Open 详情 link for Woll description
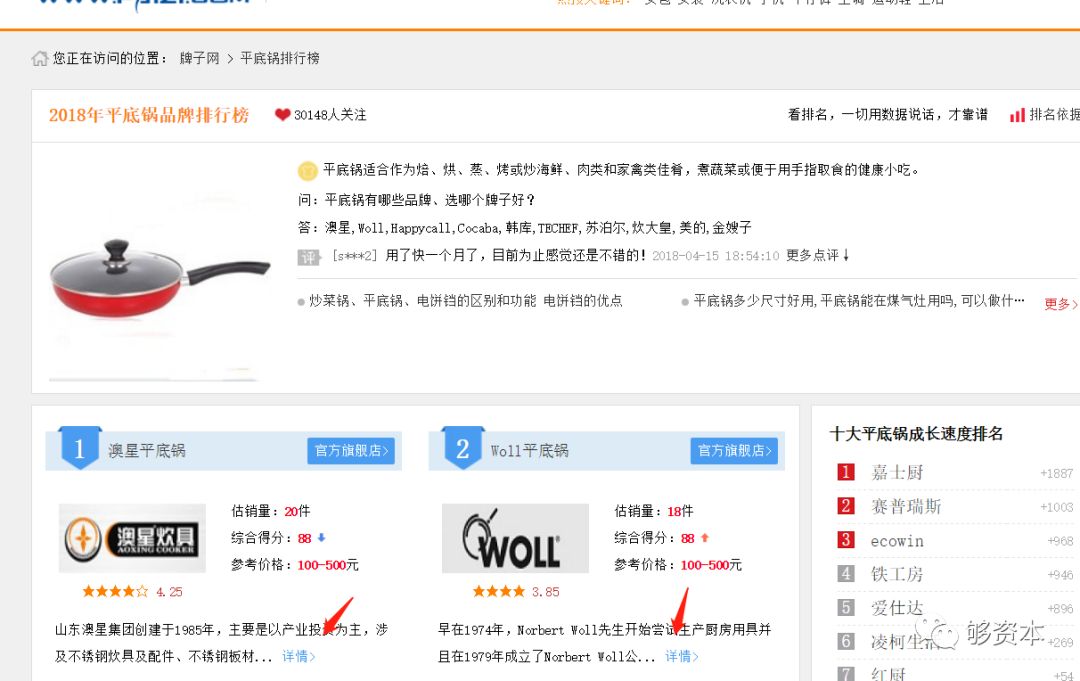The width and height of the screenshot is (1080, 681). tap(682, 656)
